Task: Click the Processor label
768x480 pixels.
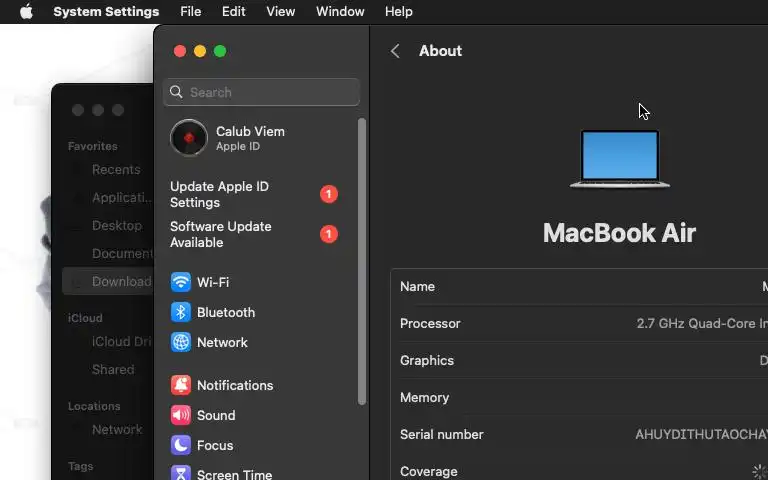Action: pyautogui.click(x=430, y=324)
